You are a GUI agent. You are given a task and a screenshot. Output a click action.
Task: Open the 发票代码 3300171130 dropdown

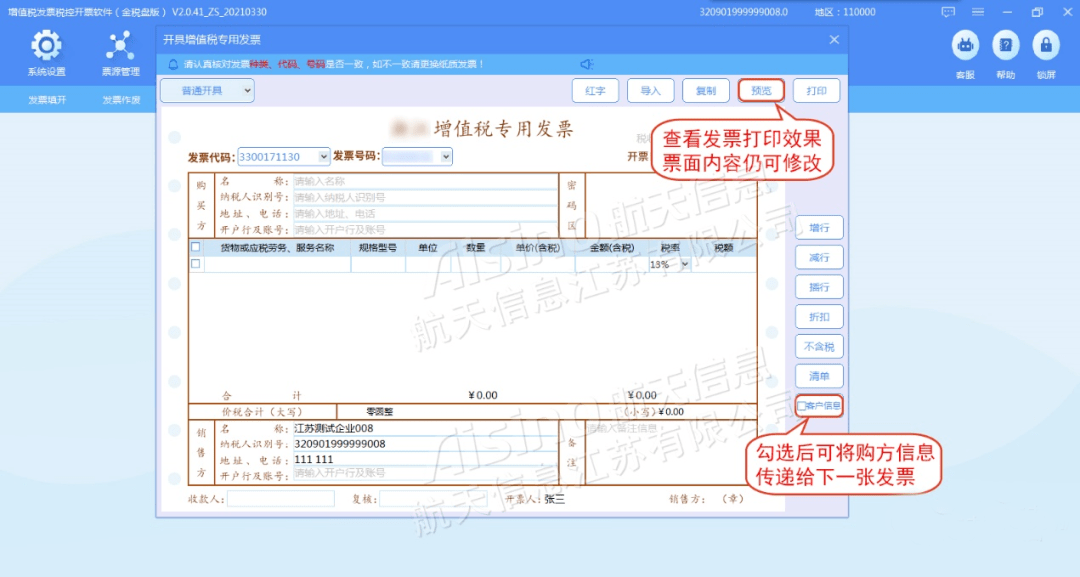323,157
